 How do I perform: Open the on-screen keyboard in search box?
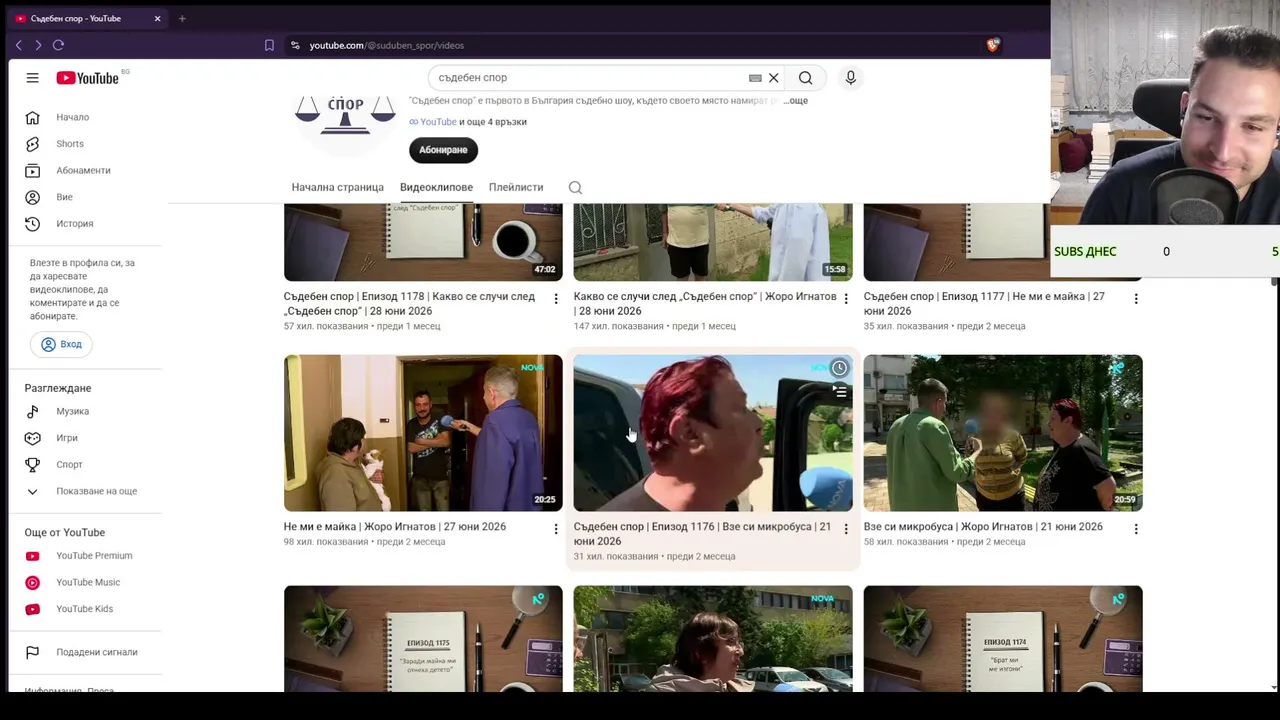[755, 77]
